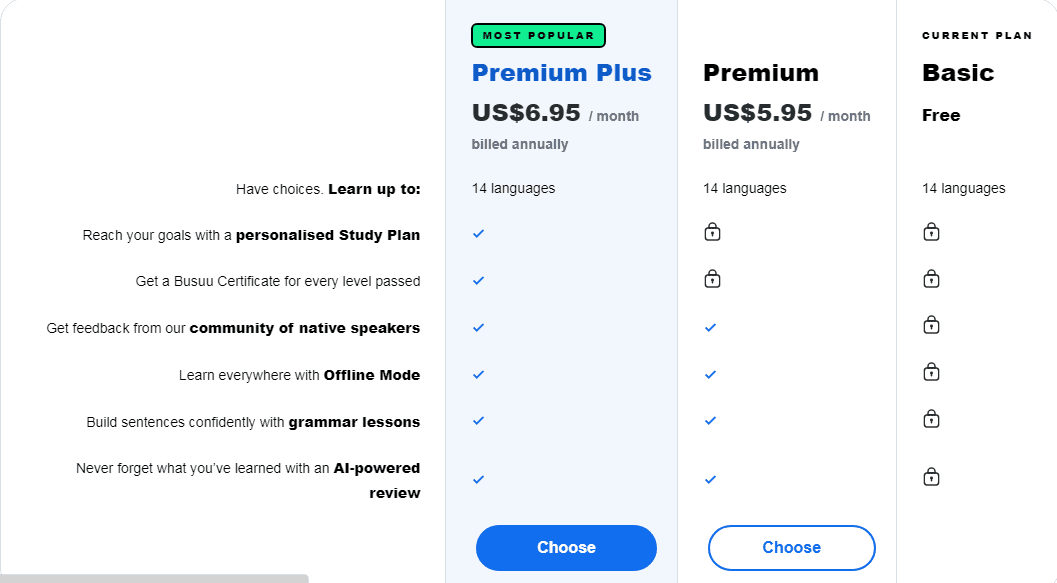The width and height of the screenshot is (1057, 583).
Task: Click the Basic plan heading
Action: click(x=957, y=73)
